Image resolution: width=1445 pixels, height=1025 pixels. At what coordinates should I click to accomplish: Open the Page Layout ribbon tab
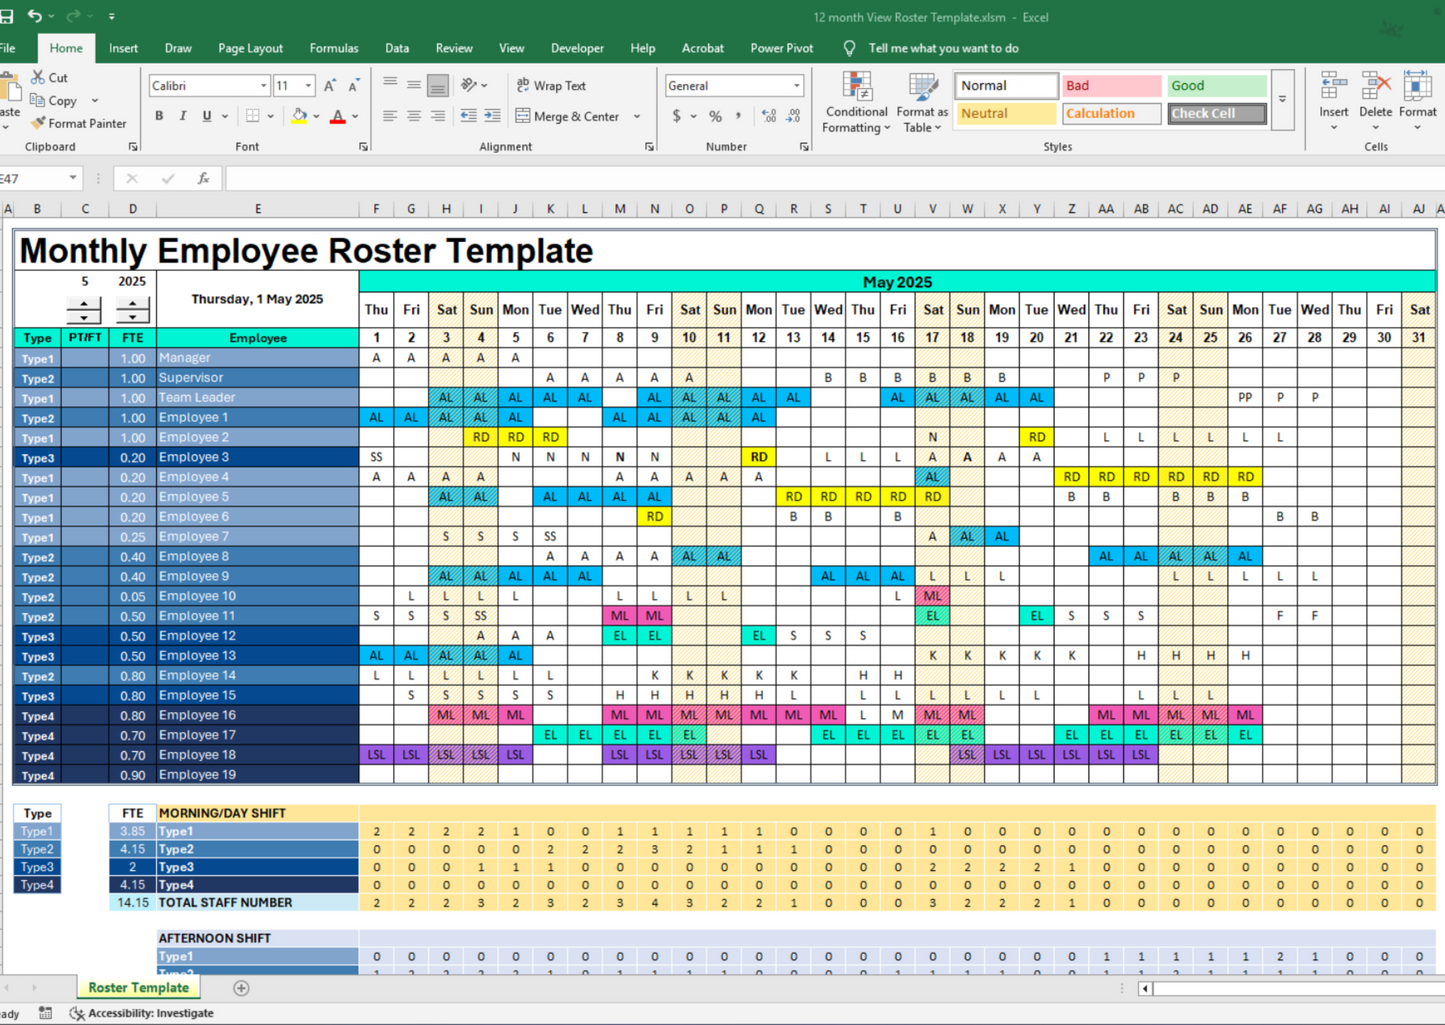click(250, 48)
